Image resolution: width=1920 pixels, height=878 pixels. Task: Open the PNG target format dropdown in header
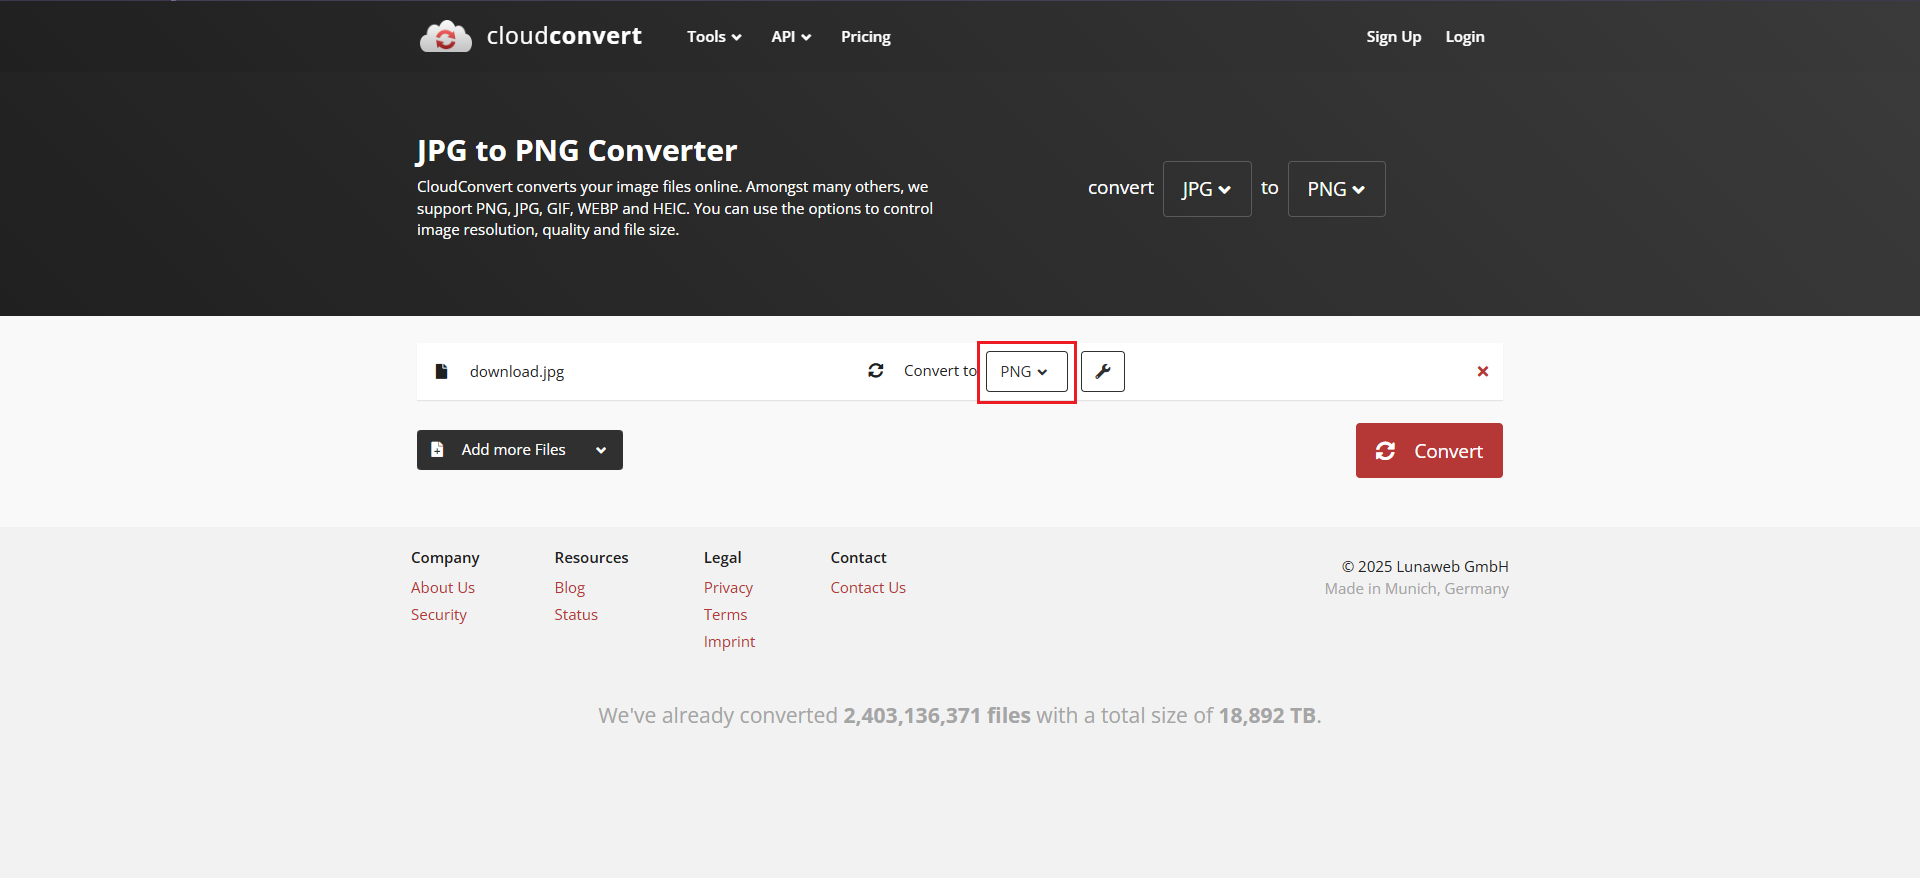(1337, 189)
